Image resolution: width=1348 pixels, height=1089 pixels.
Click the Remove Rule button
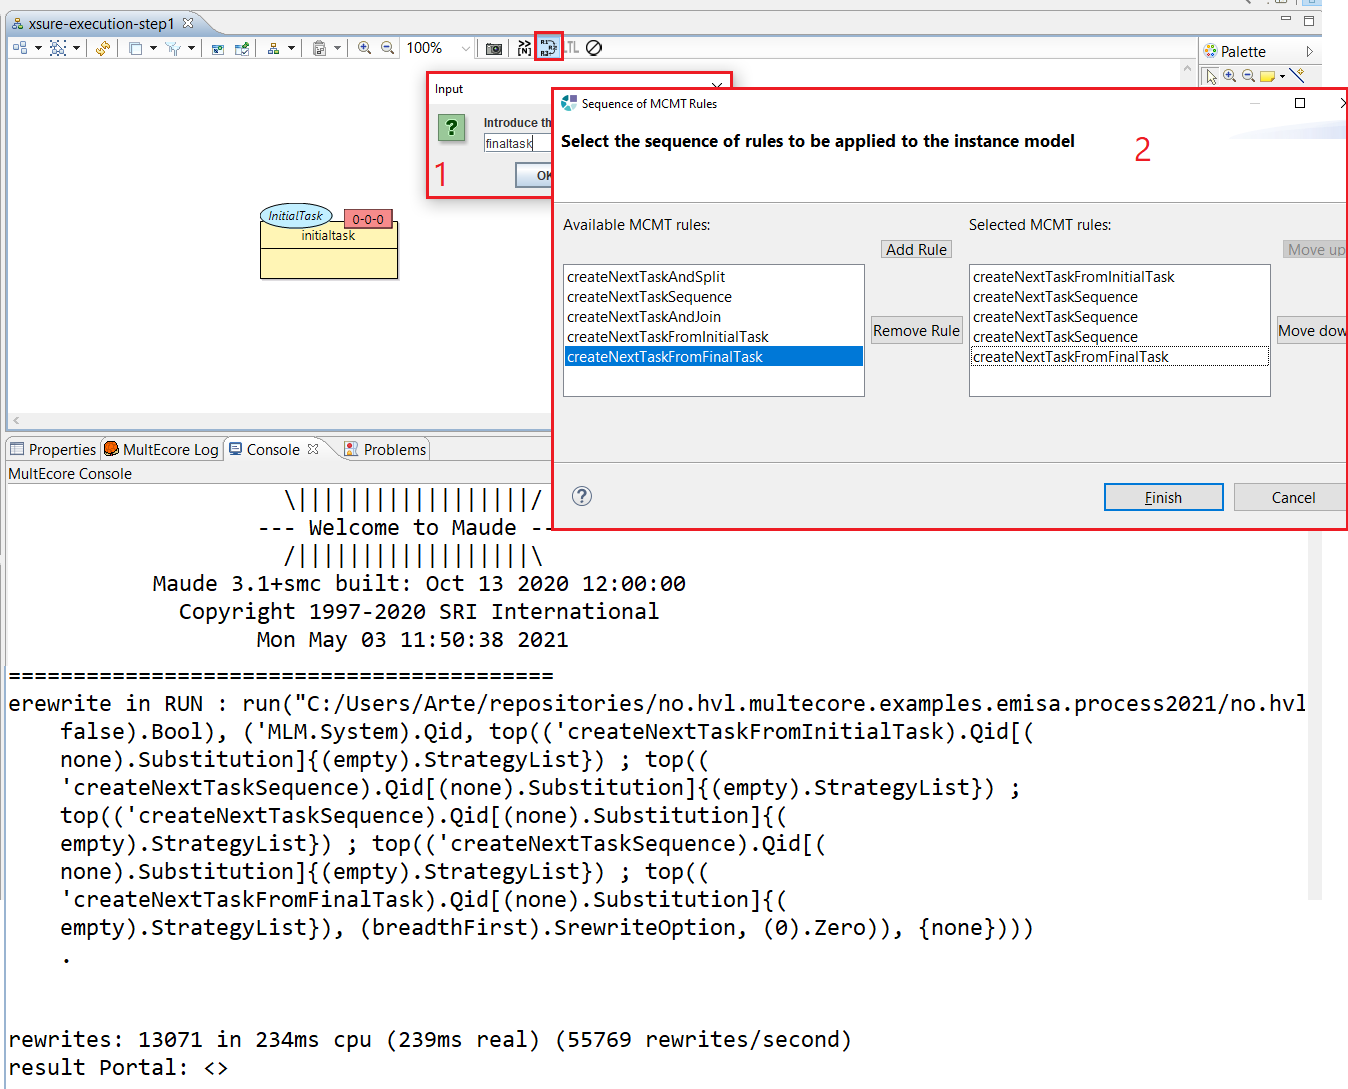click(x=916, y=330)
